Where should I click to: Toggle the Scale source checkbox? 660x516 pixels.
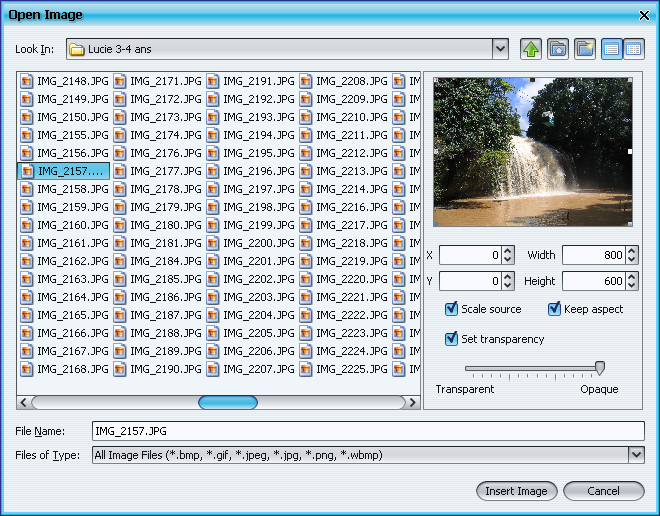coord(451,309)
